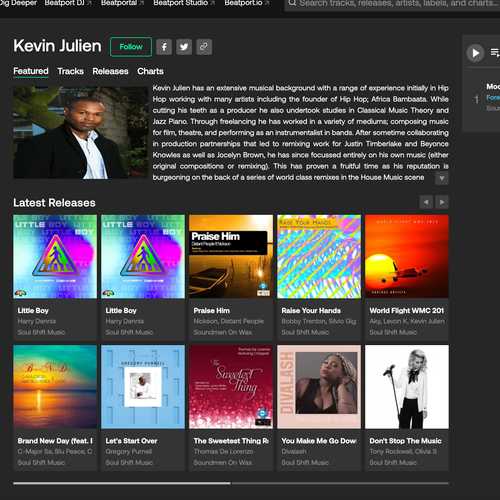Open Praise Him cover artwork
Viewport: 500px width, 500px height.
point(231,257)
